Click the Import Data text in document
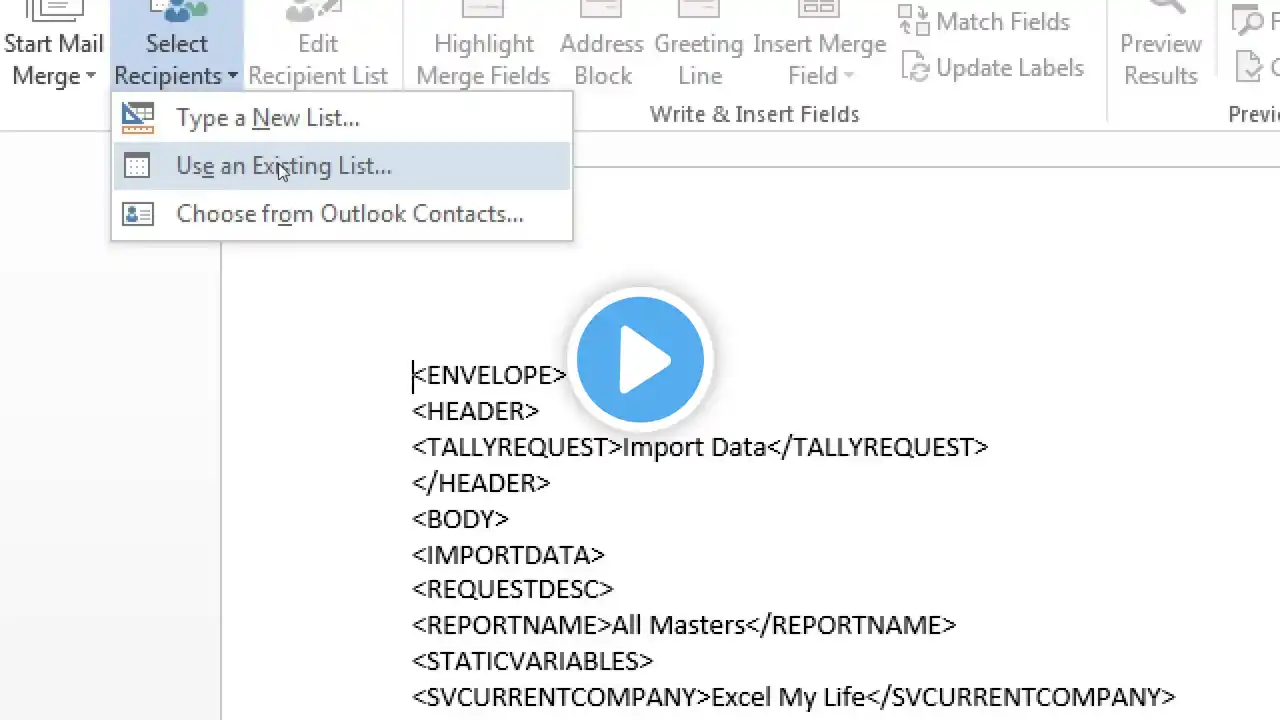Viewport: 1280px width, 720px height. pyautogui.click(x=694, y=447)
